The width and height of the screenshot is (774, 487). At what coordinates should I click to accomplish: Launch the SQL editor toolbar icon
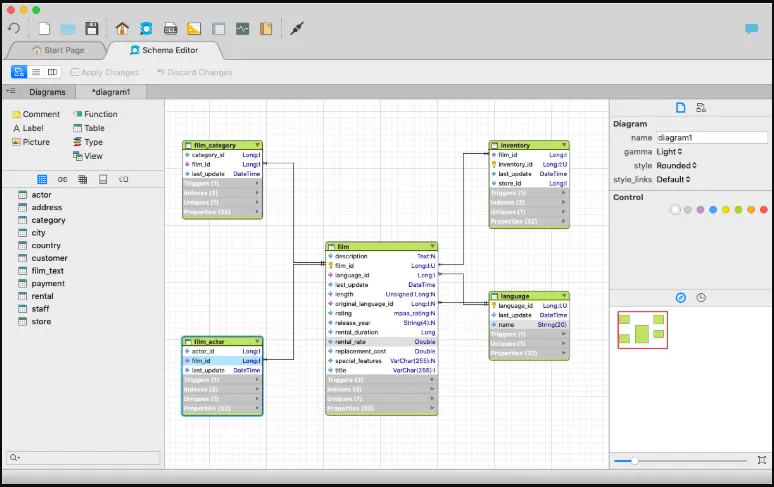point(170,29)
